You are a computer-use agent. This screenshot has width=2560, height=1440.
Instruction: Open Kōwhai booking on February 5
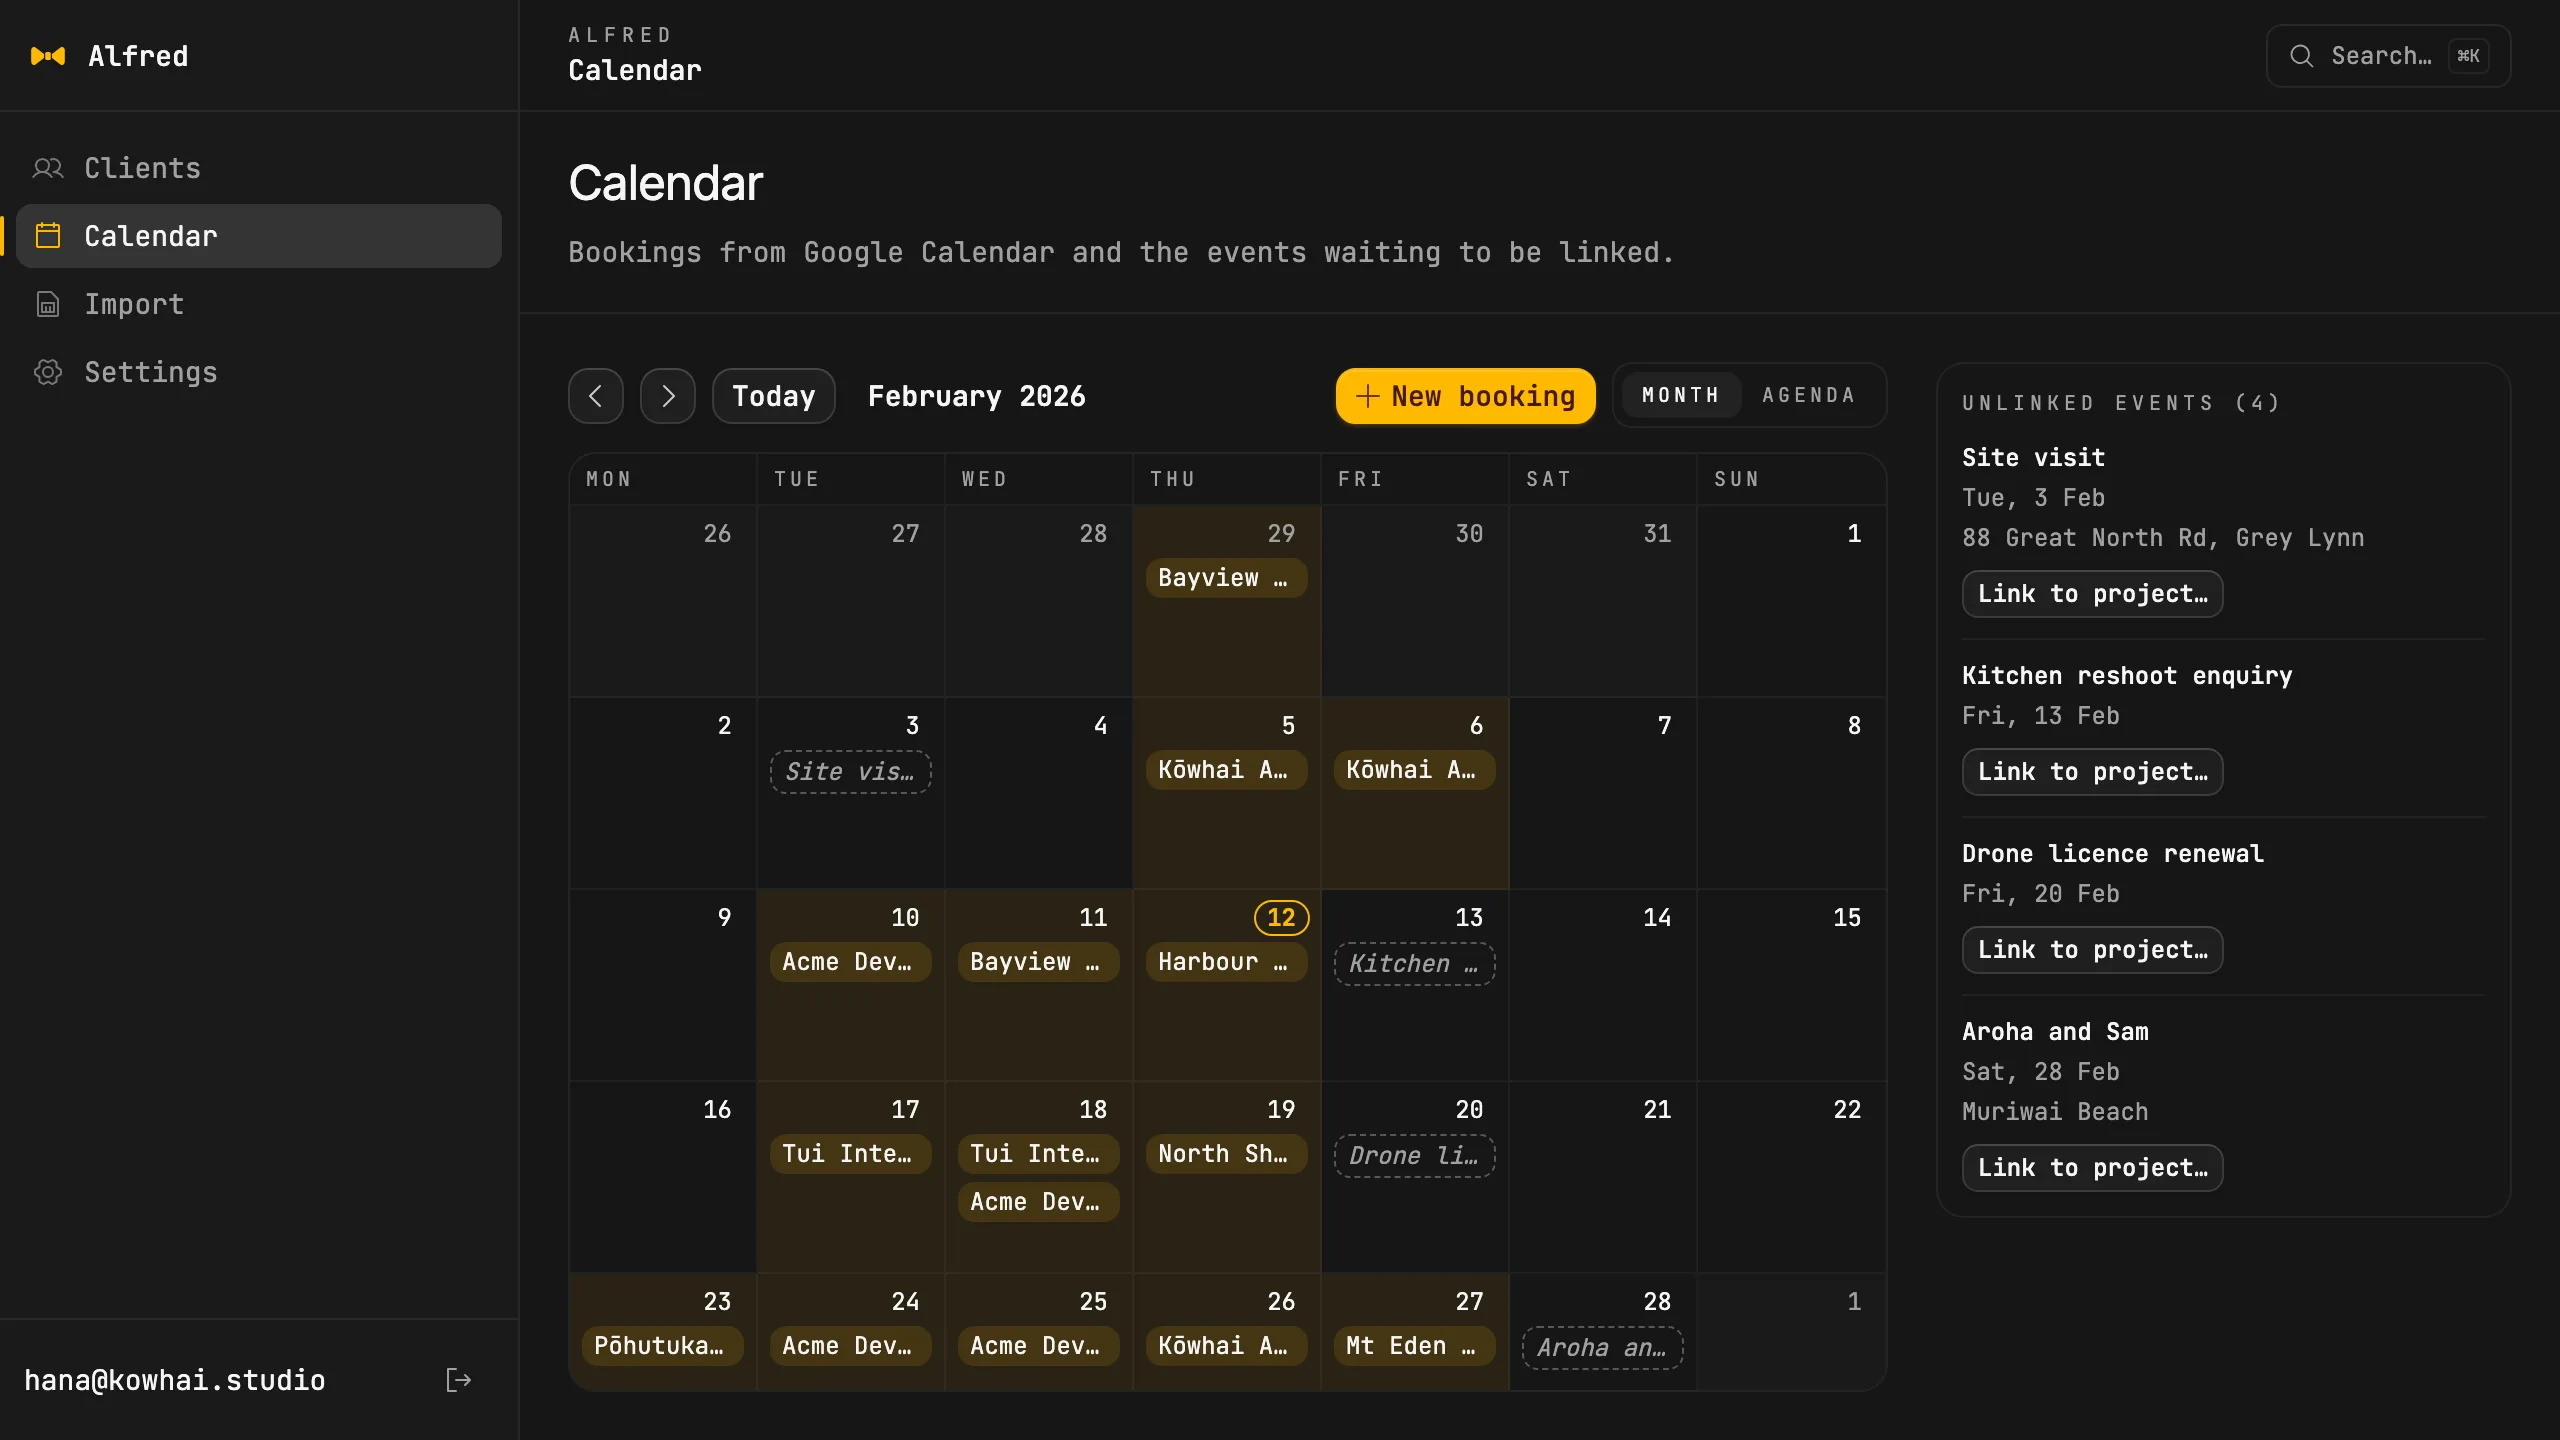(x=1226, y=770)
